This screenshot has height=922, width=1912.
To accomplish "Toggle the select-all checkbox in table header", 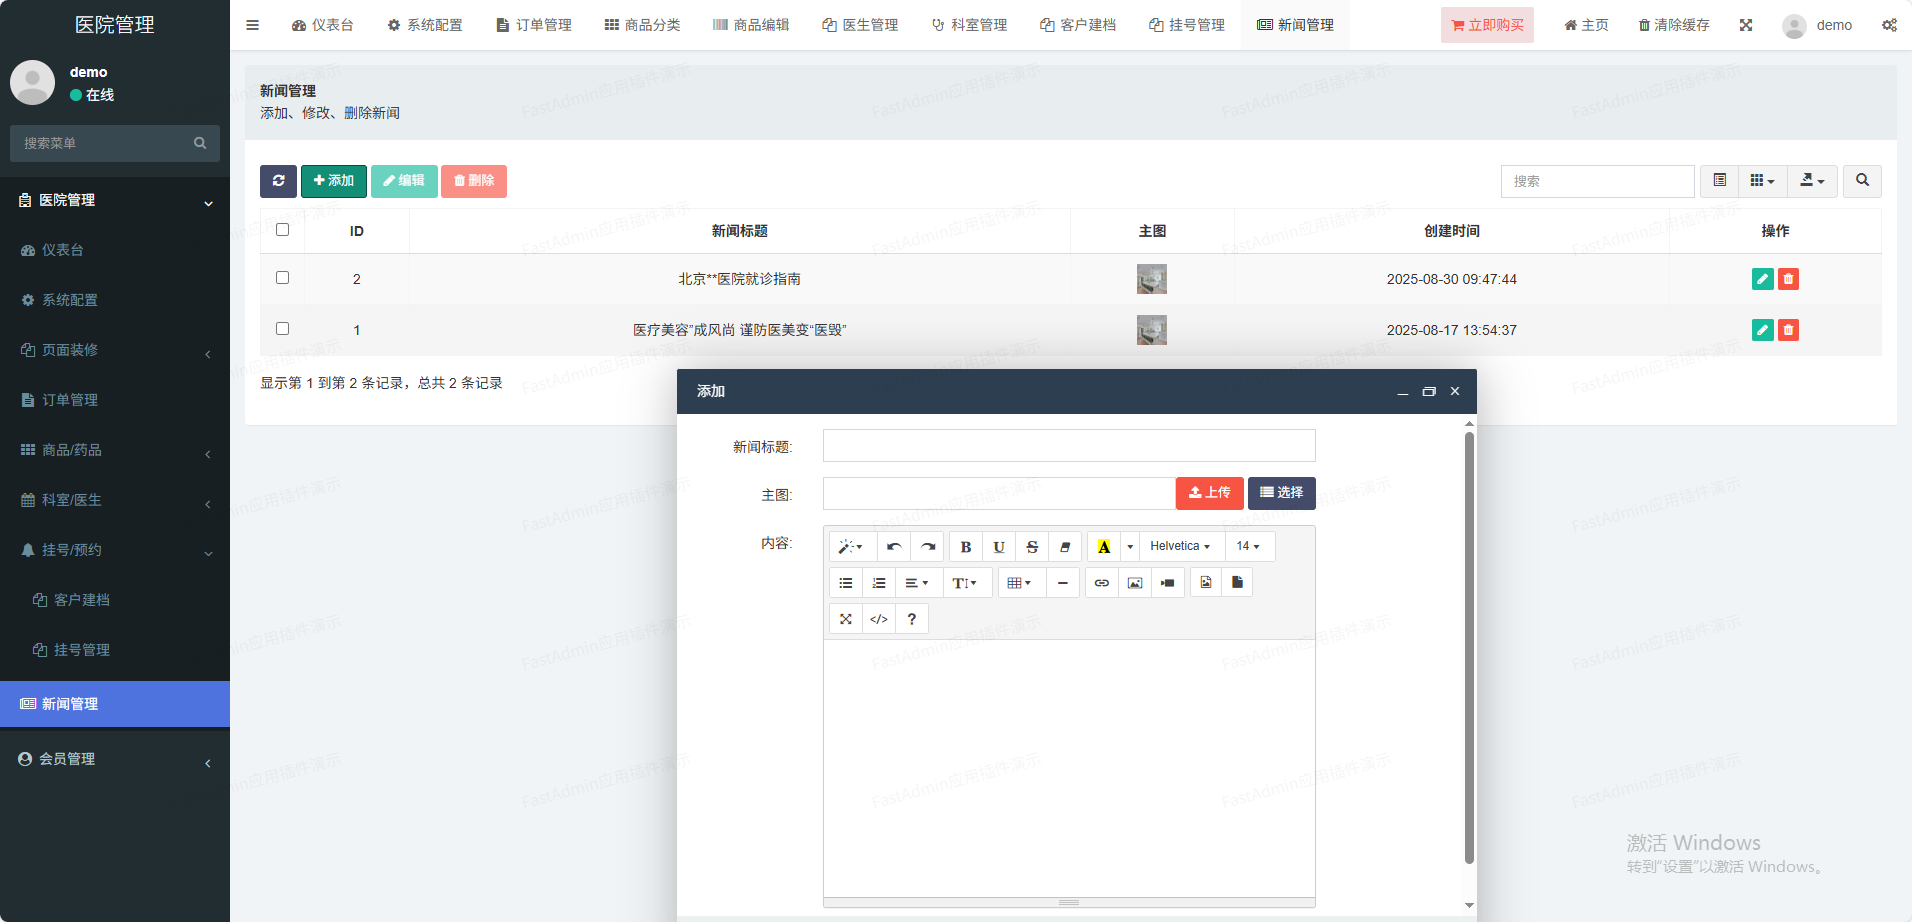I will click(282, 230).
